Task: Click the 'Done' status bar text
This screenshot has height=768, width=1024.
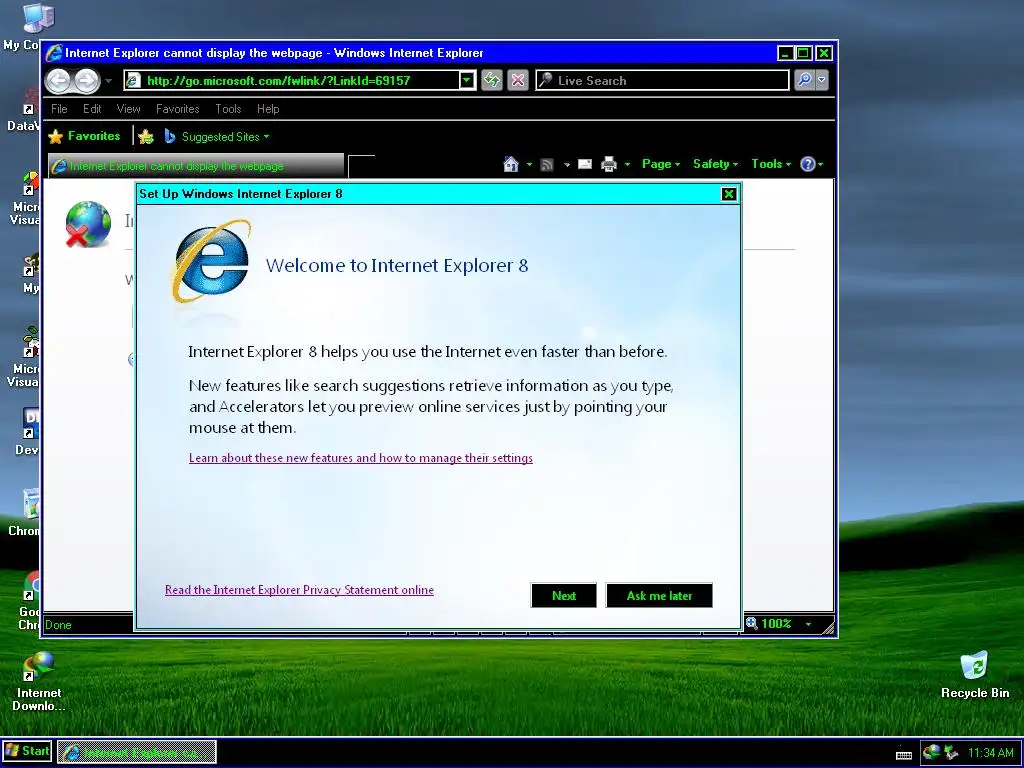Action: point(58,625)
